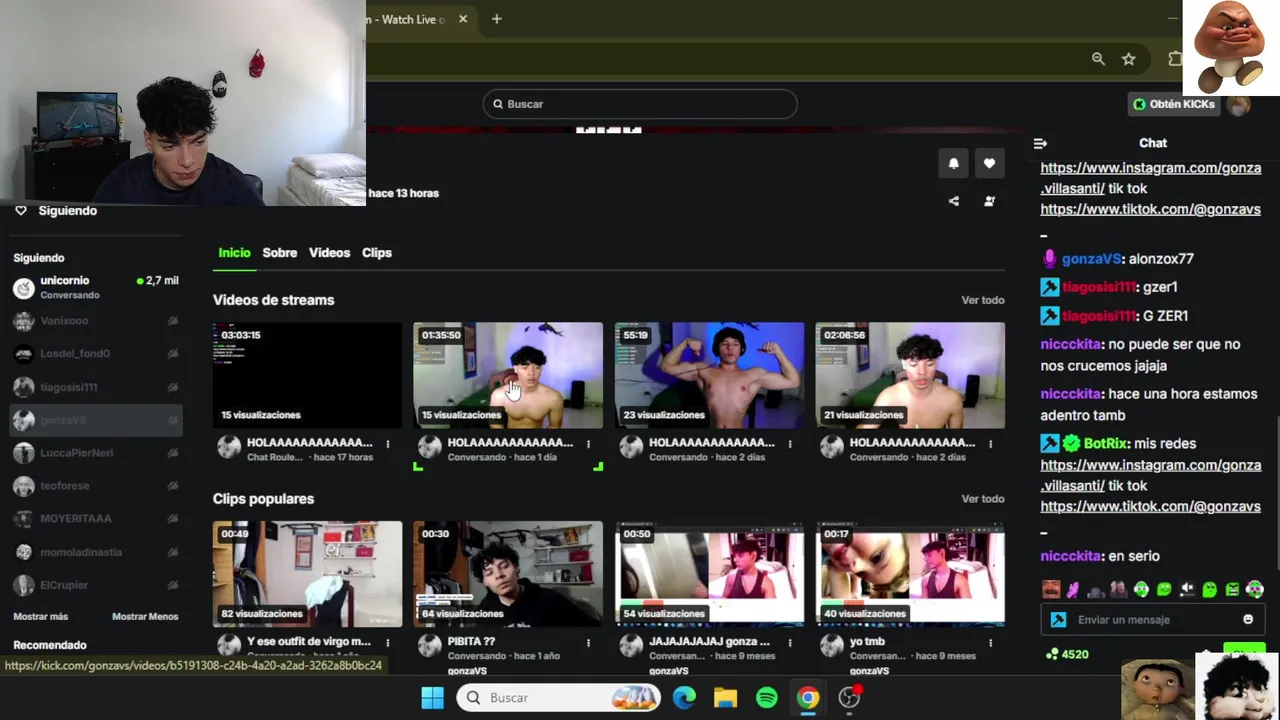Click Ver todo for Videos de streams

coord(983,300)
